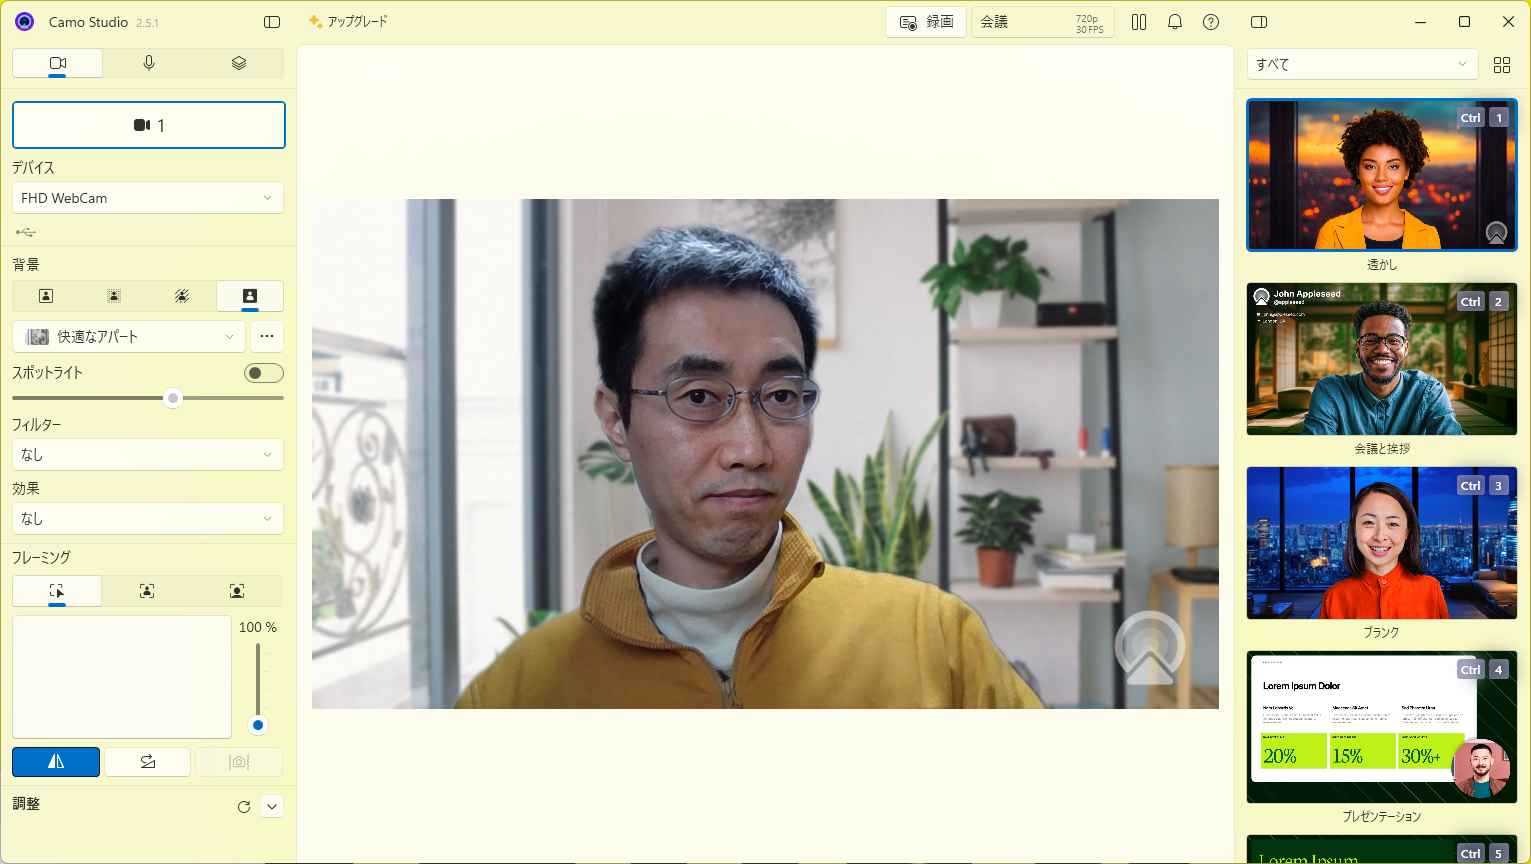
Task: Click the 録画 recording button
Action: (x=925, y=21)
